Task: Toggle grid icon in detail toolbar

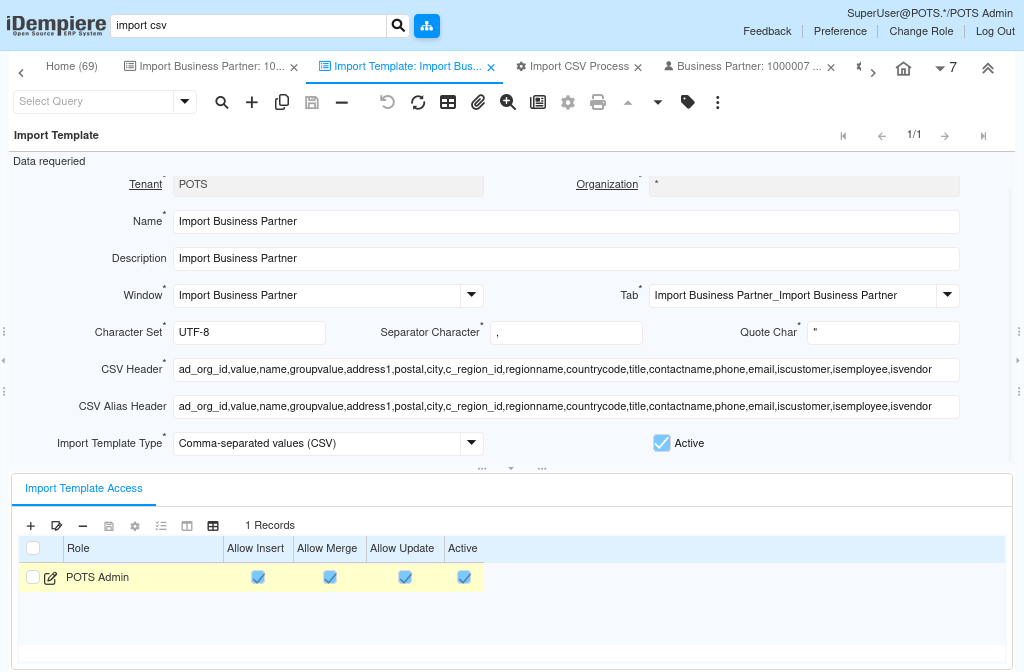Action: 213,526
